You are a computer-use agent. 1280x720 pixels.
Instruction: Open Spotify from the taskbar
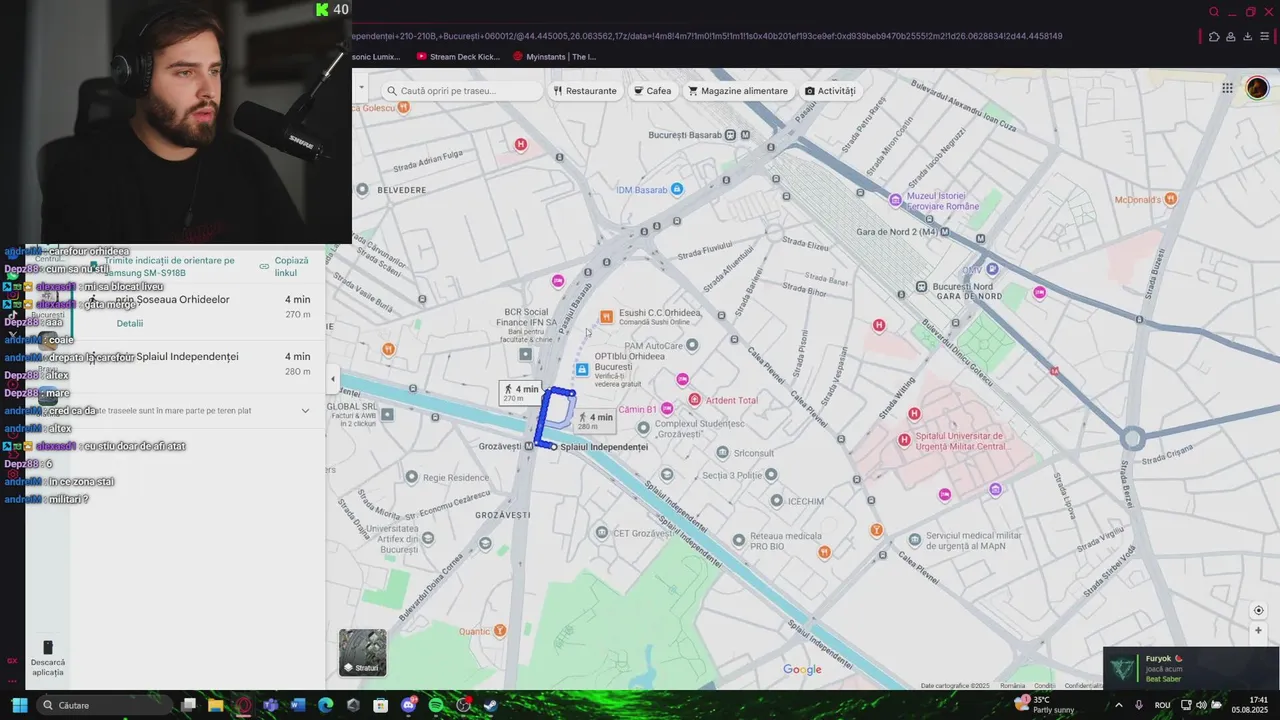click(x=436, y=705)
